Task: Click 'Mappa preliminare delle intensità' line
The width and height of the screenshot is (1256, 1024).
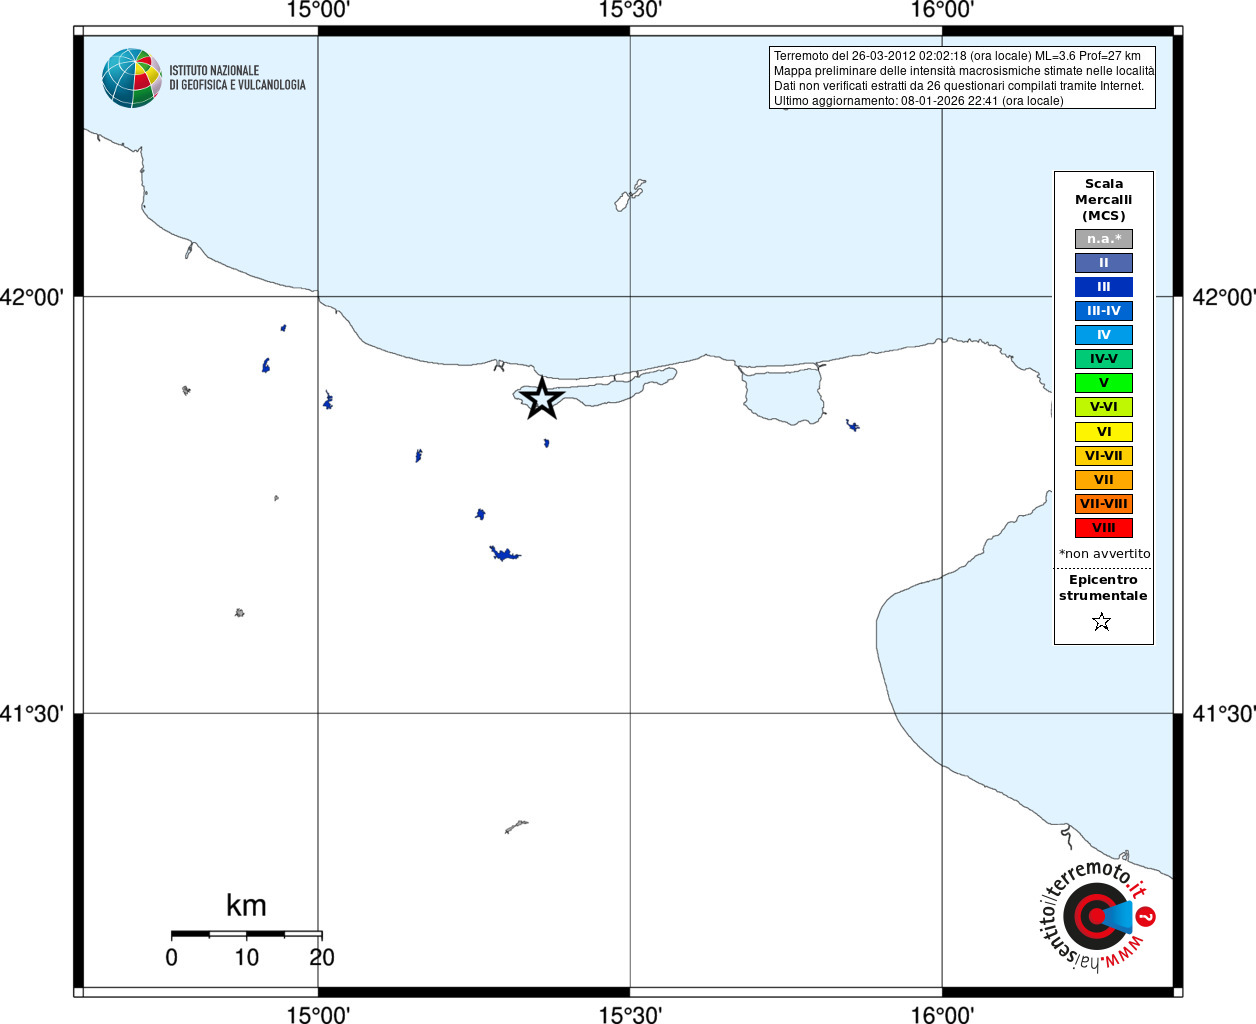Action: pyautogui.click(x=964, y=71)
